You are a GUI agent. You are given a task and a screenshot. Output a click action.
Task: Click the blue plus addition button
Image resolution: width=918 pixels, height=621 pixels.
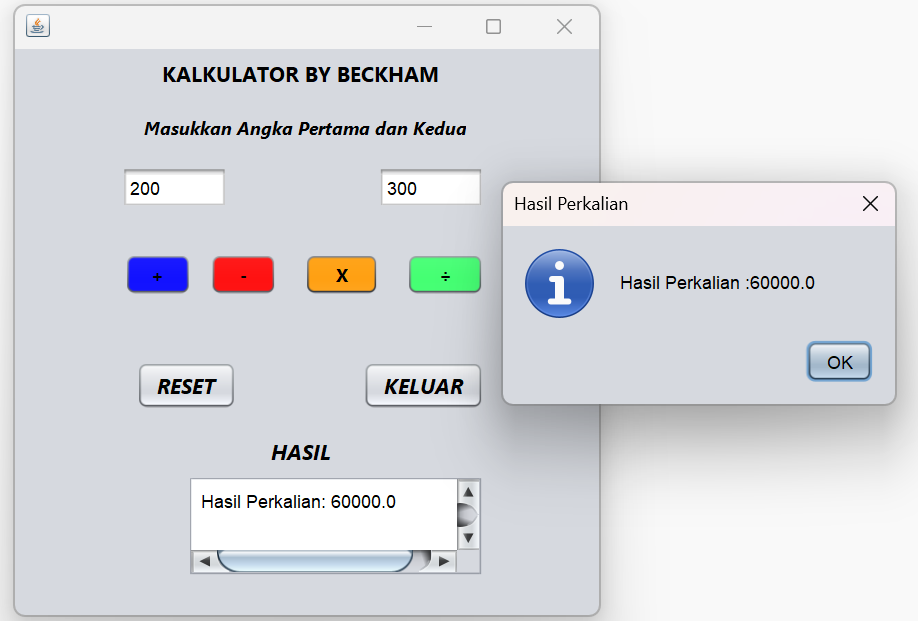(x=157, y=275)
